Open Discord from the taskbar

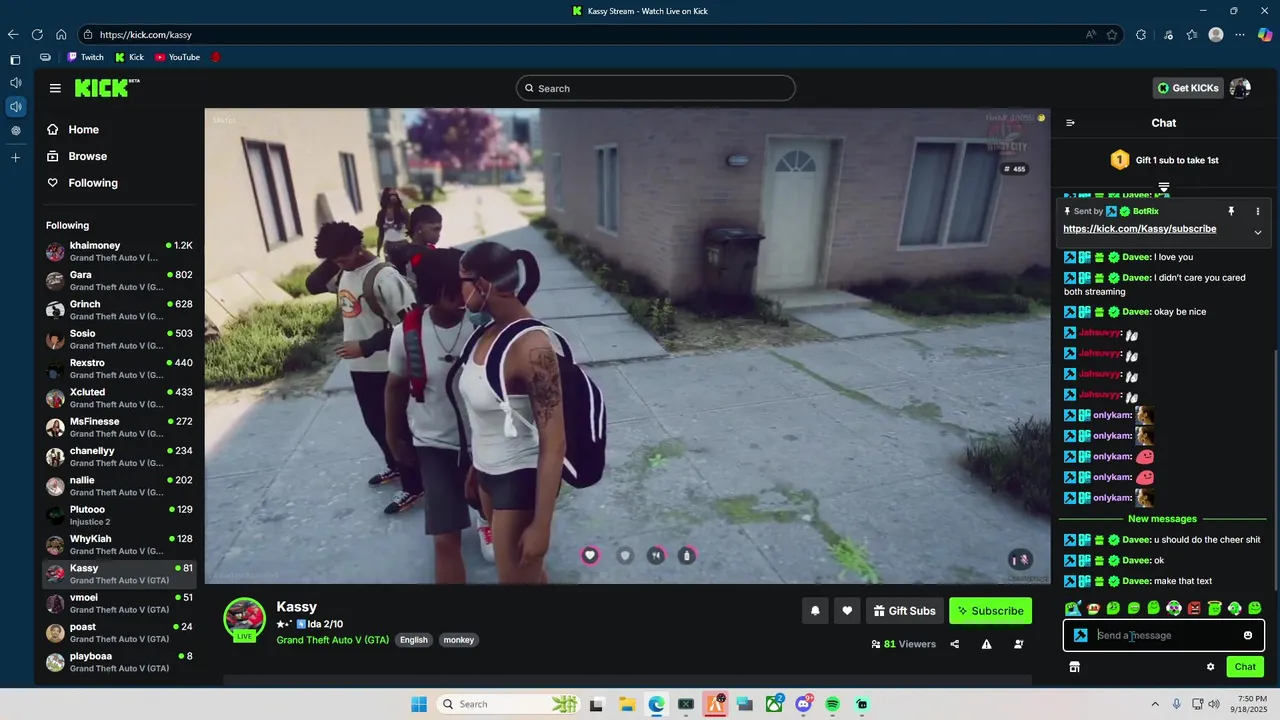(x=804, y=704)
